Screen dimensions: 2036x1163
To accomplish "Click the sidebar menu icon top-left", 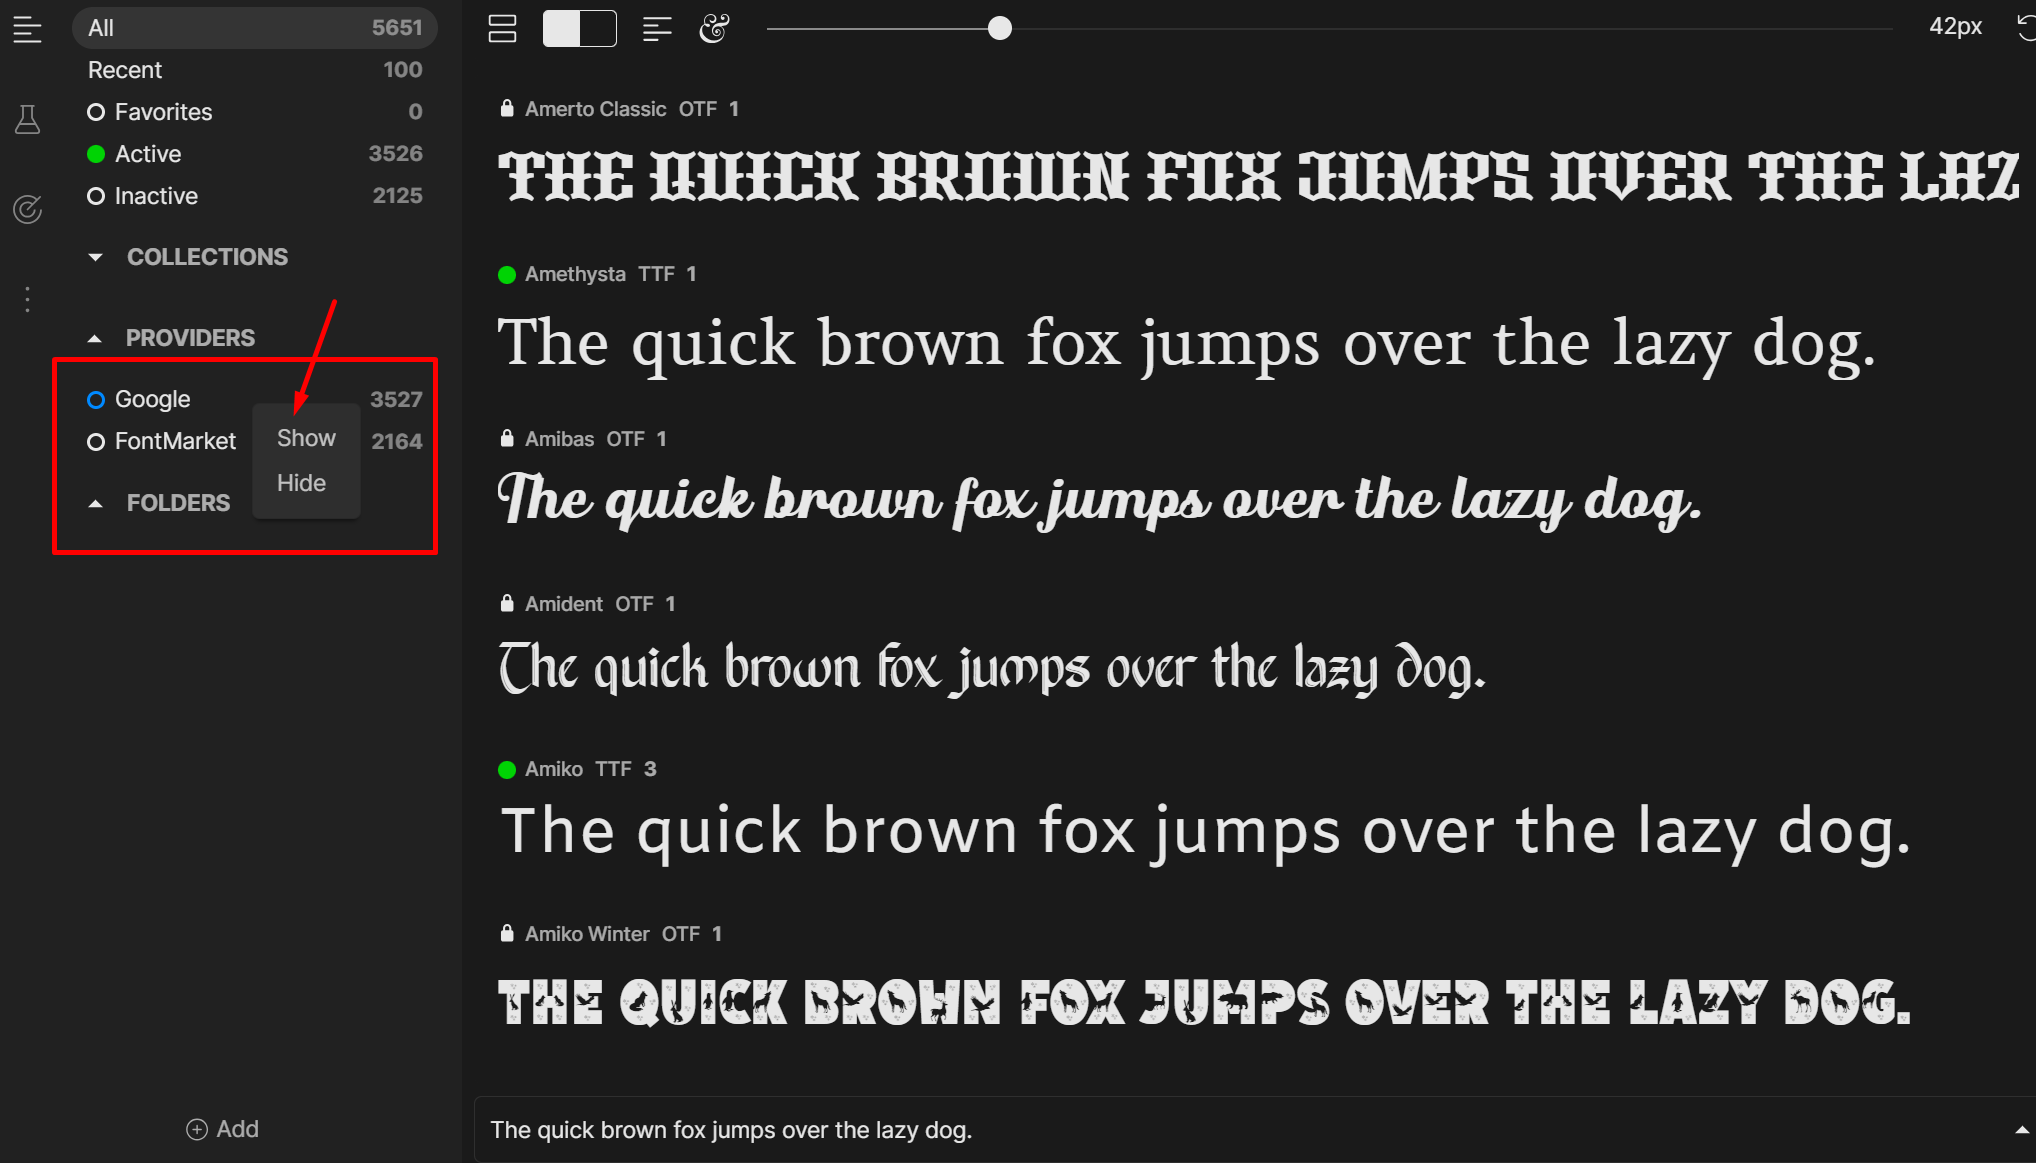I will pos(27,29).
